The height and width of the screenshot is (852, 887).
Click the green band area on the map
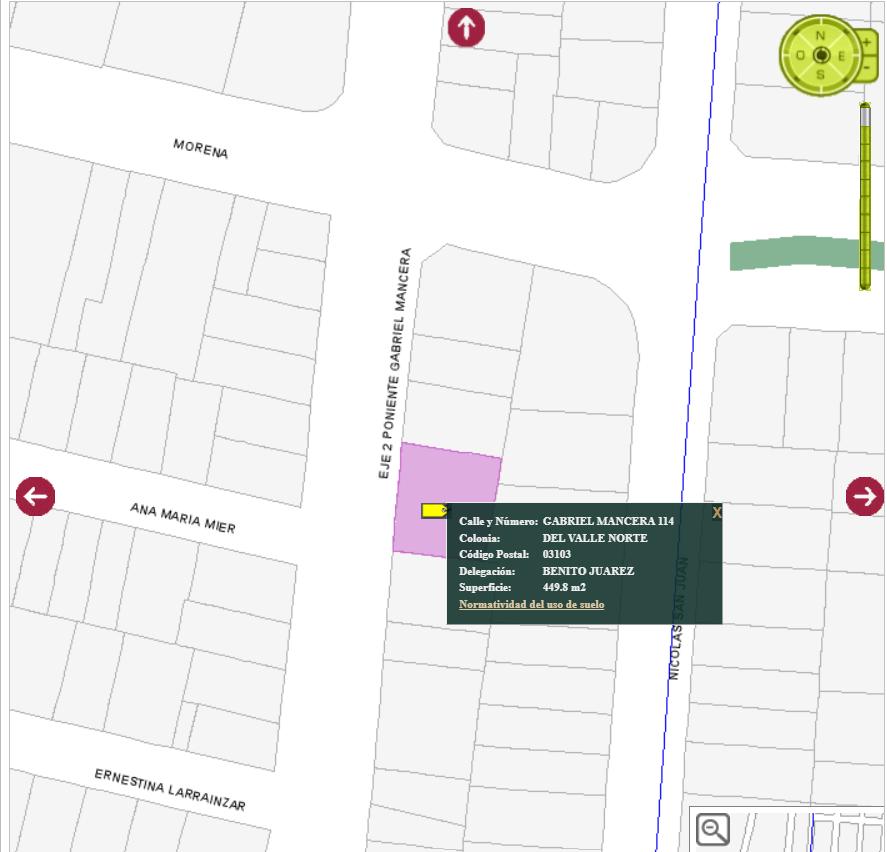point(790,254)
